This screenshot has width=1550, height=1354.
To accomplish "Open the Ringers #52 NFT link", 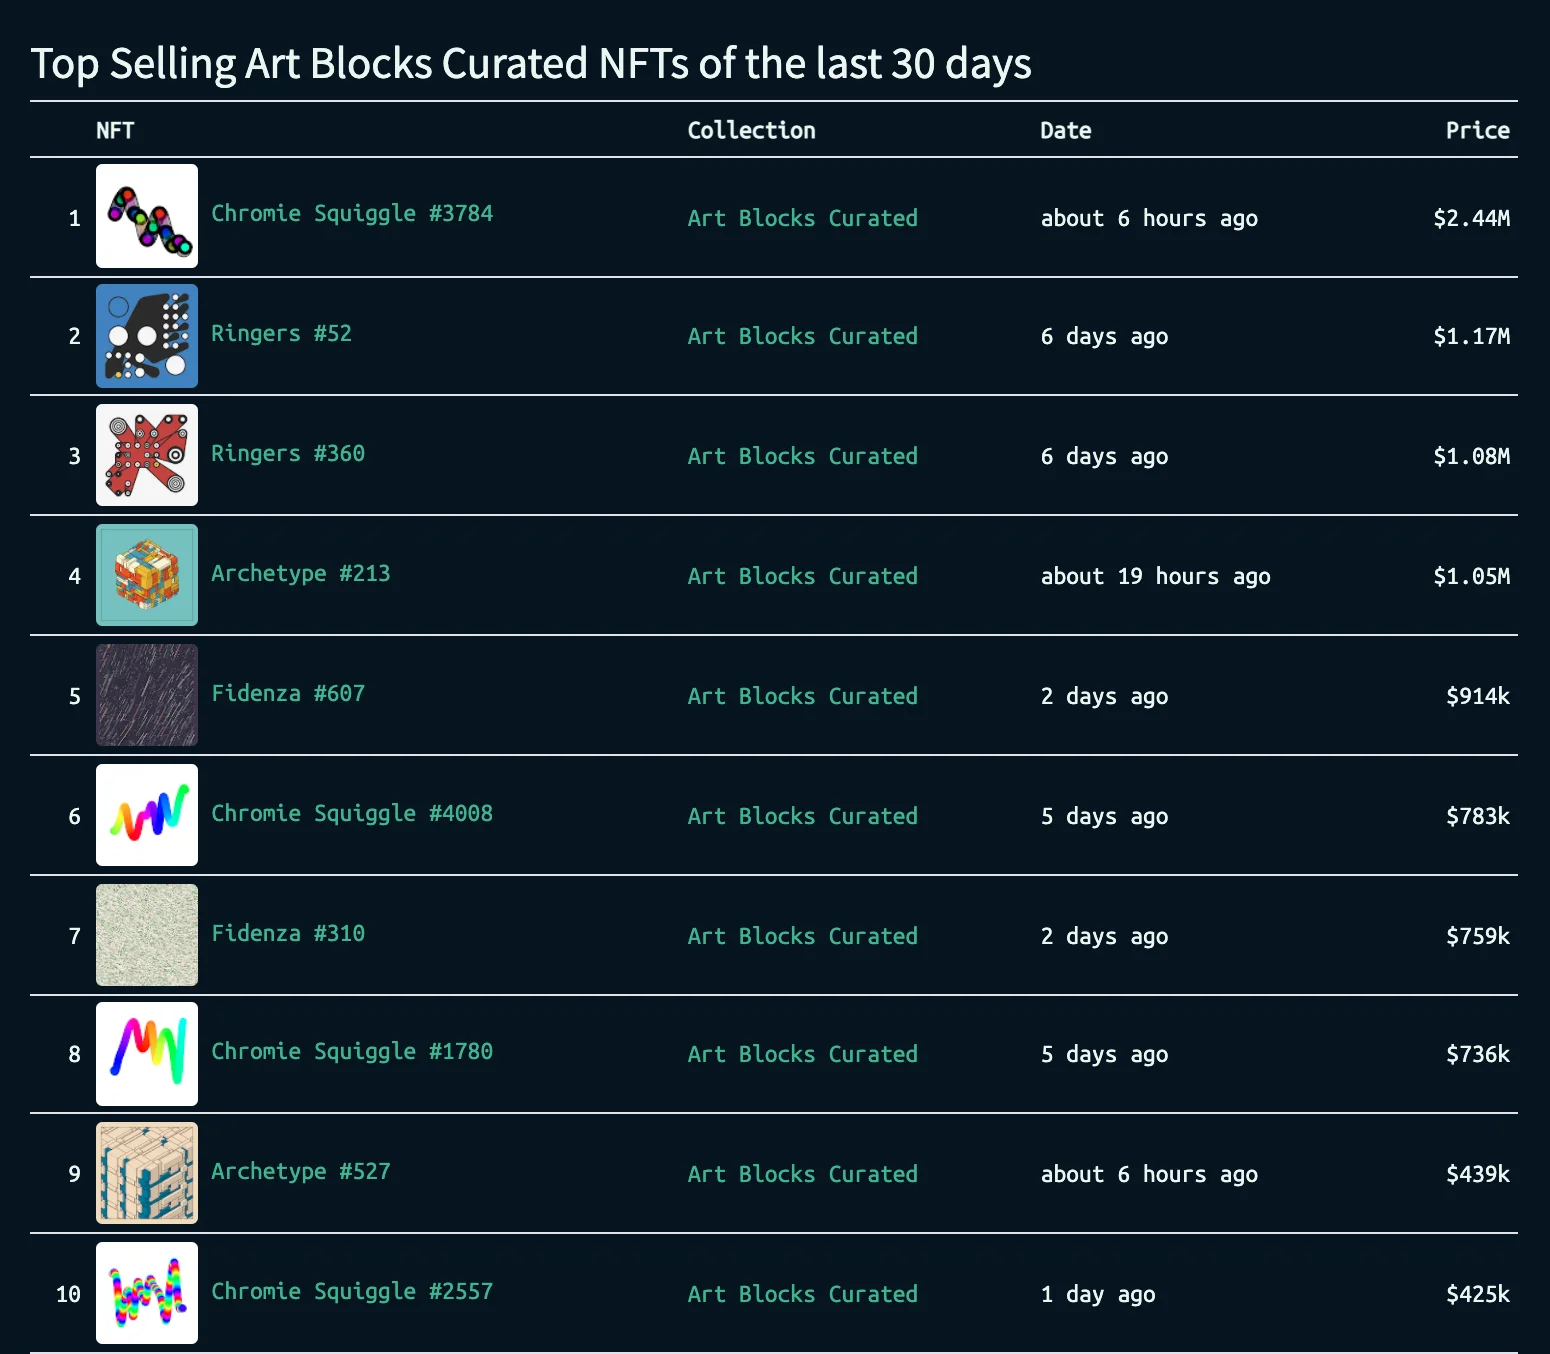I will tap(281, 334).
